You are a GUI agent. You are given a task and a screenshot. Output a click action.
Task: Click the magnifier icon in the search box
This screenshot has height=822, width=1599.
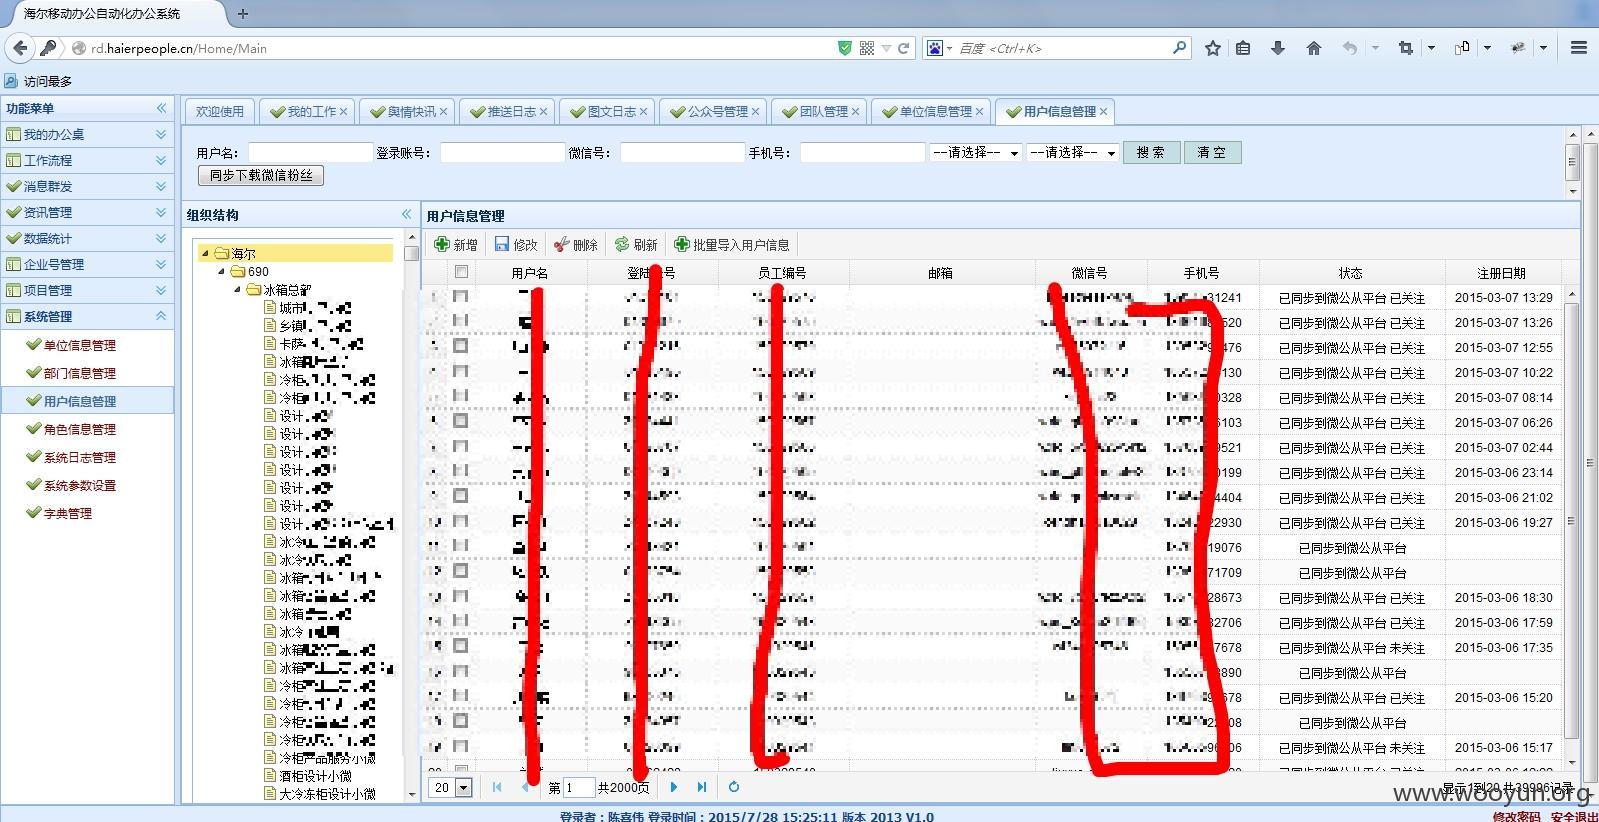tap(1179, 47)
